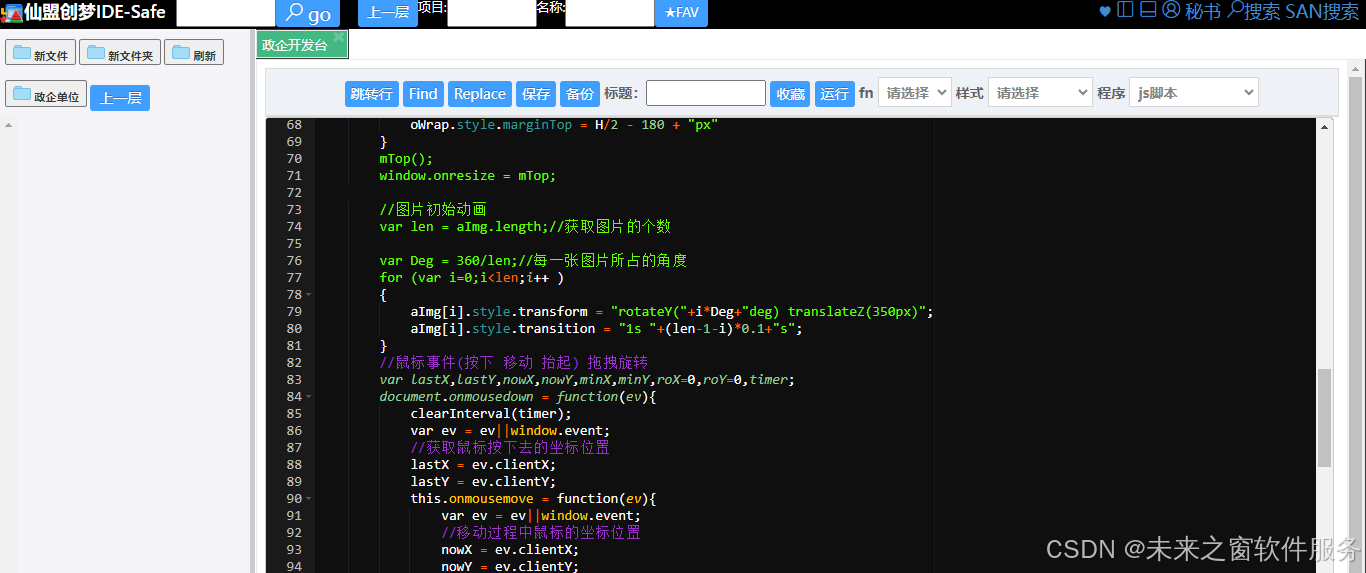Switch to the 政企开发台 tab
Screen dimensions: 1366x573
295,45
